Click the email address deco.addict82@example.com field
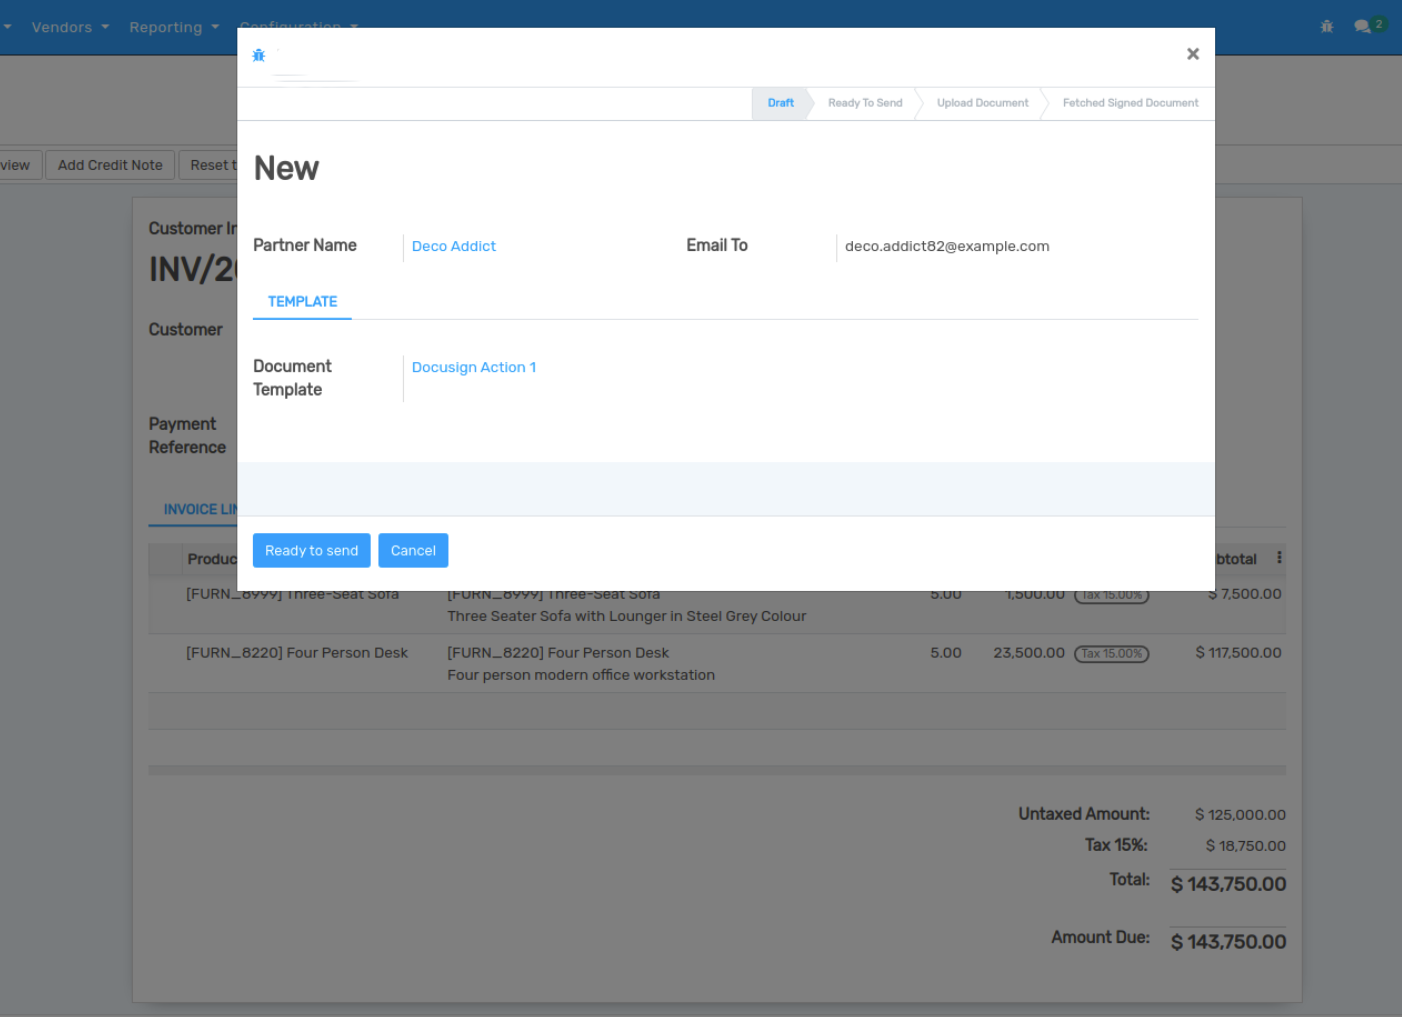 pyautogui.click(x=946, y=246)
